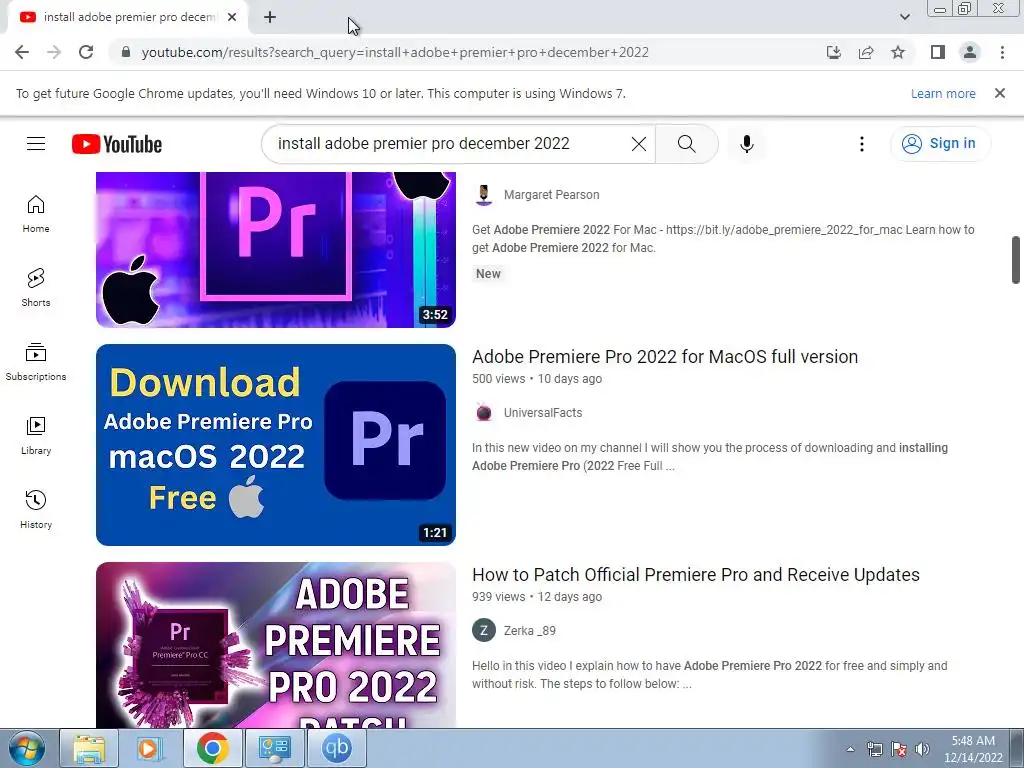Image resolution: width=1024 pixels, height=768 pixels.
Task: Click the 939 views • 12 days ago text
Action: (x=537, y=597)
